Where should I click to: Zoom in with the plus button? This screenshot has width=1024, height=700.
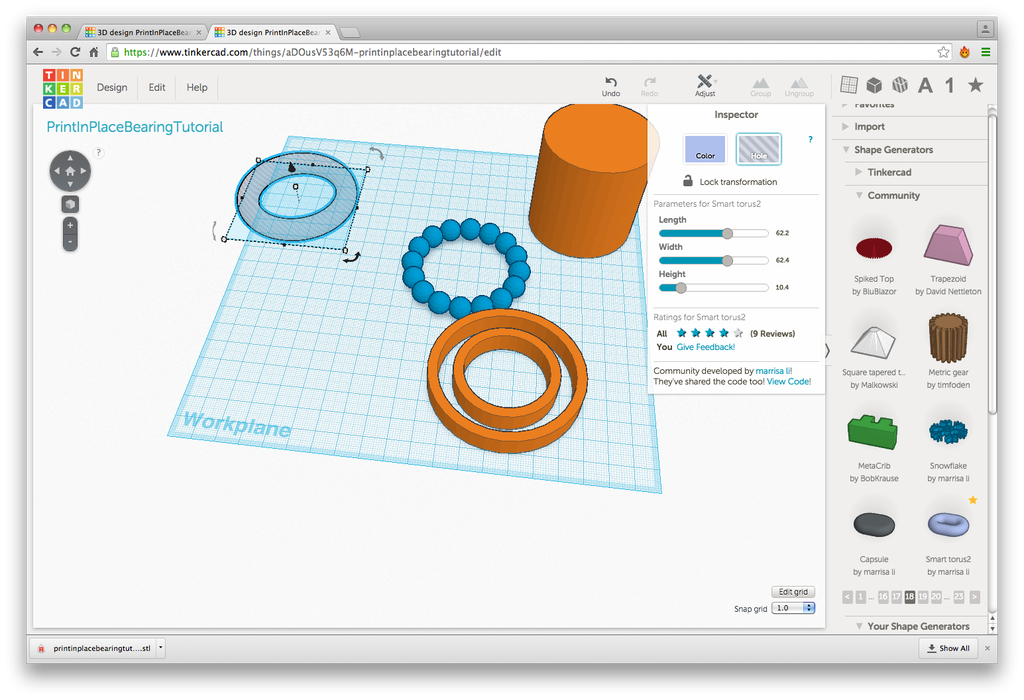[70, 225]
